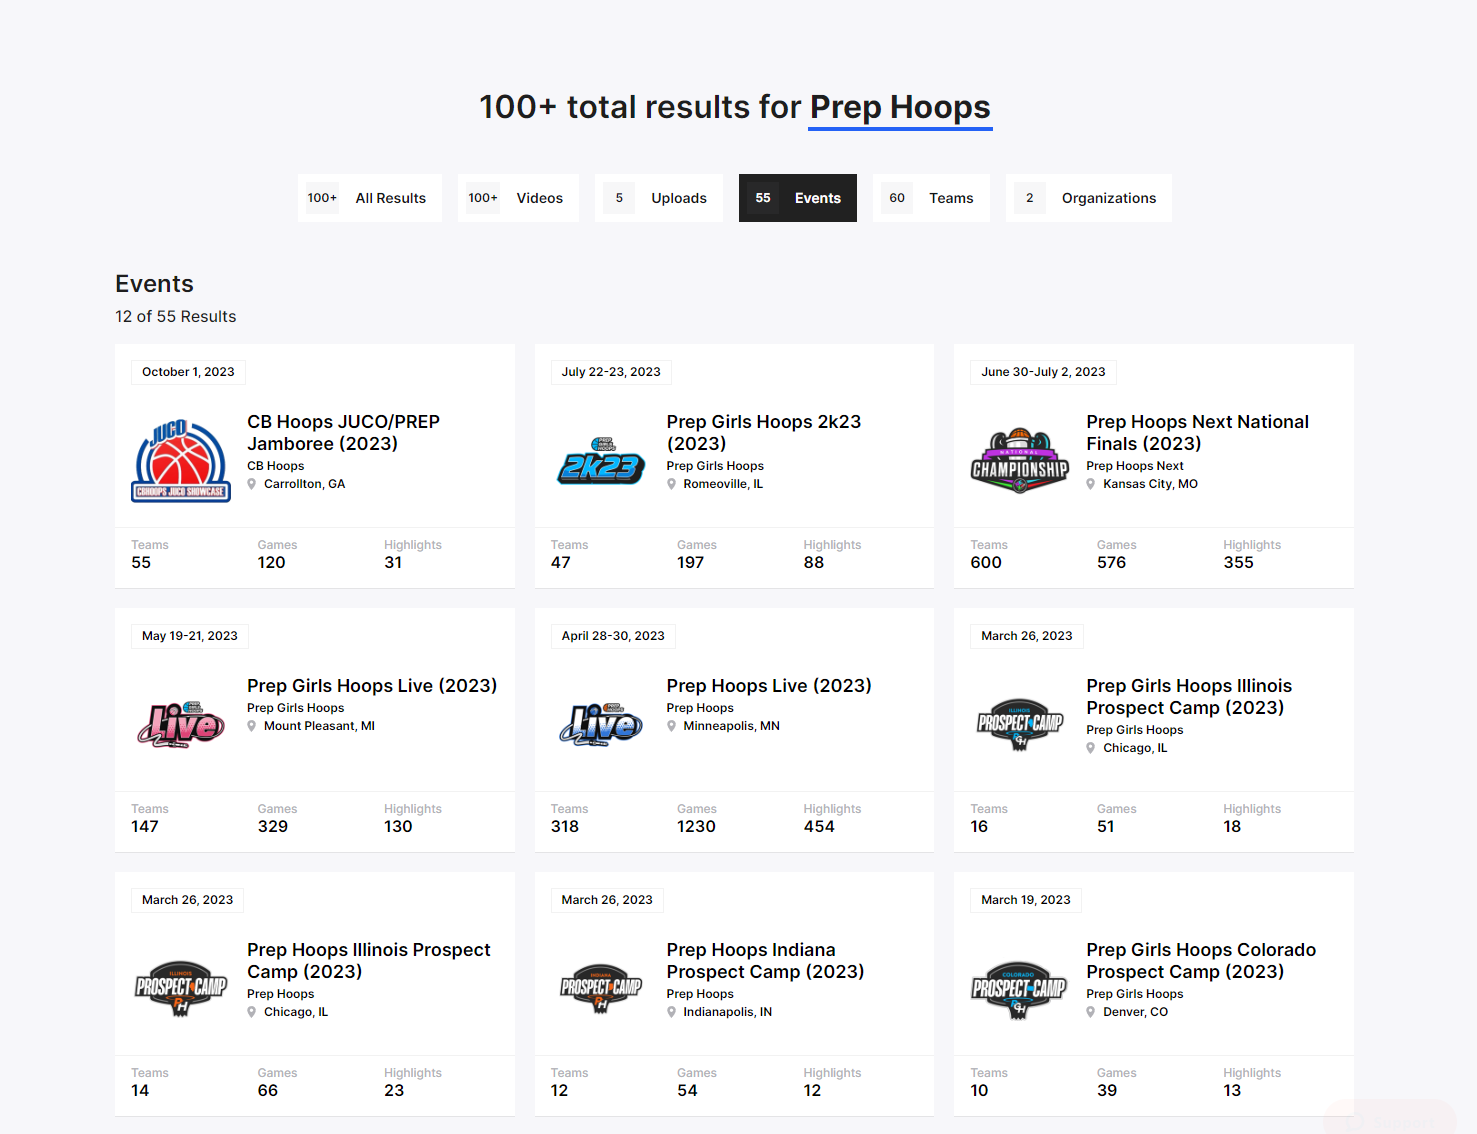The image size is (1477, 1134).
Task: Click the Mount Pleasant, MI location text
Action: tap(319, 726)
